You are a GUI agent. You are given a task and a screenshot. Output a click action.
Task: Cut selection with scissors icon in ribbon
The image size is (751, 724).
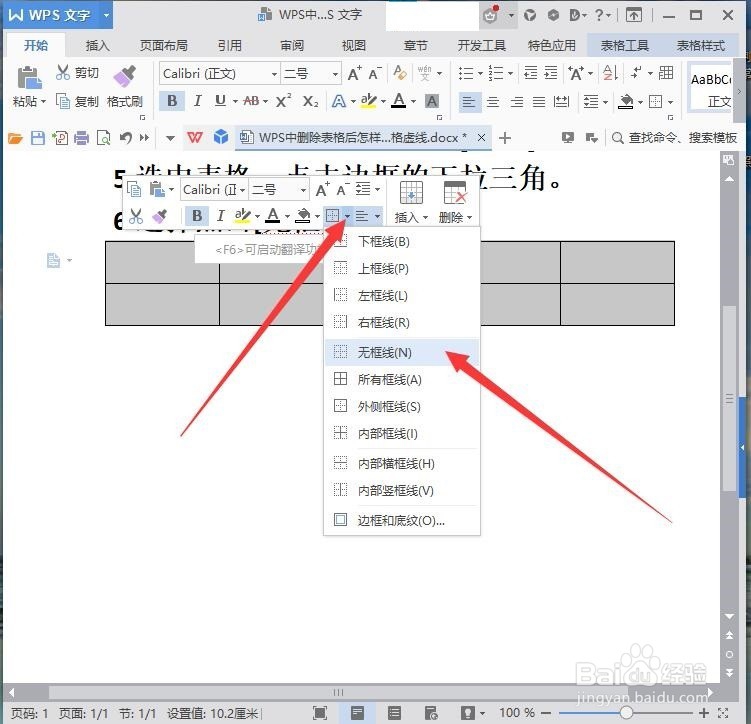pos(63,73)
